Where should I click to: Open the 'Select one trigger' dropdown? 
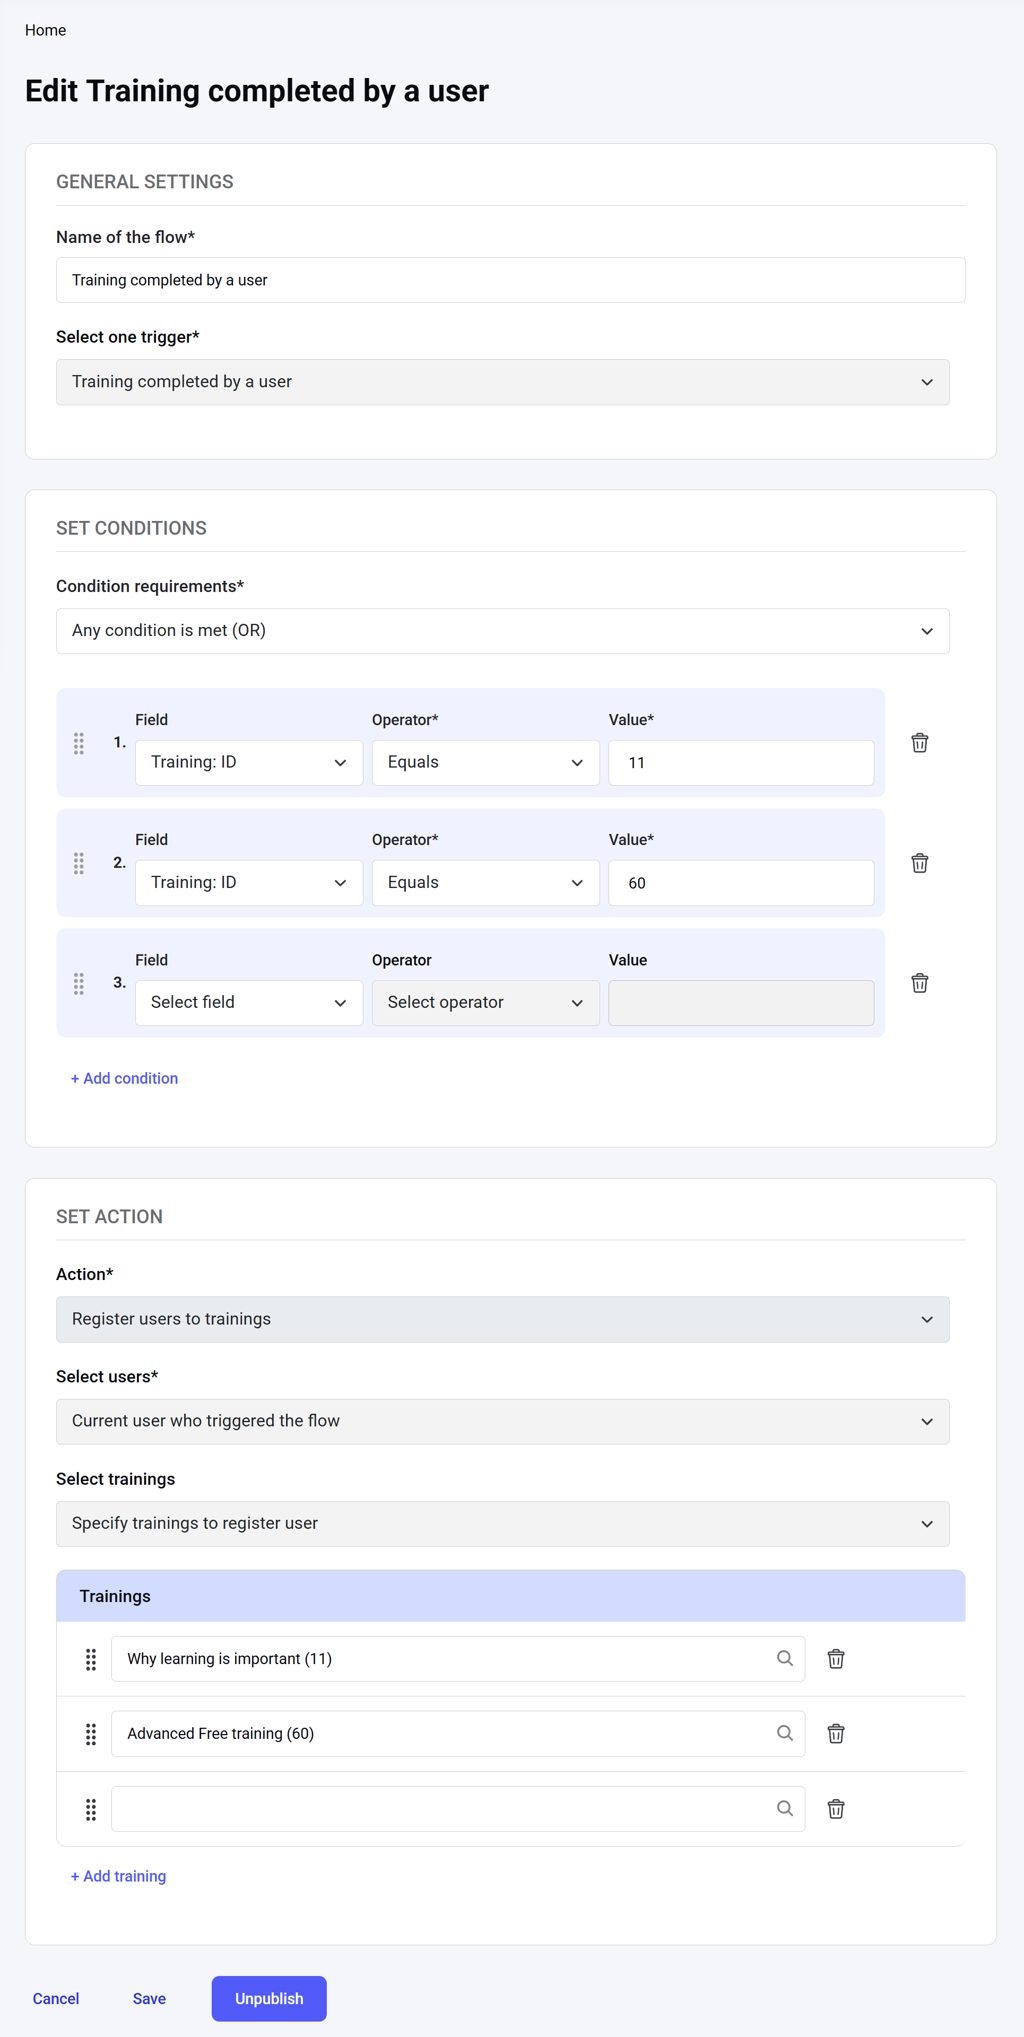[502, 382]
